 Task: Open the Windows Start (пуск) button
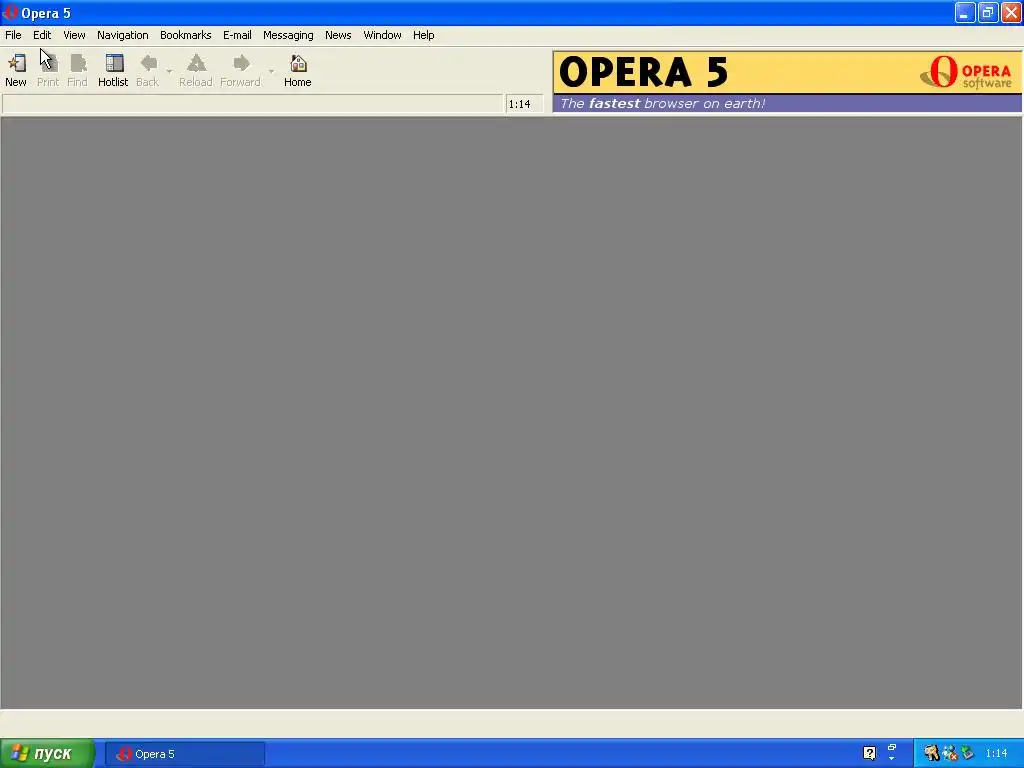(x=47, y=754)
